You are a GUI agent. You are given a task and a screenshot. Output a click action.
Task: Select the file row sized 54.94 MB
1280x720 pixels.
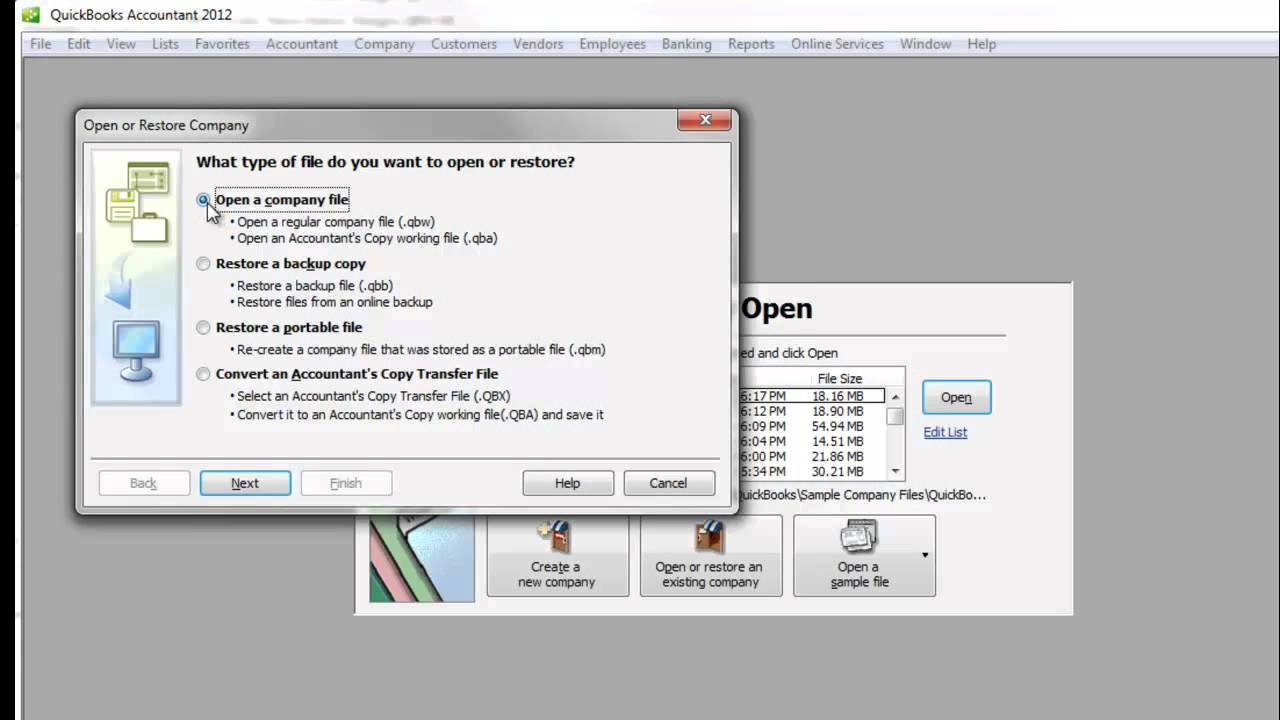[812, 426]
